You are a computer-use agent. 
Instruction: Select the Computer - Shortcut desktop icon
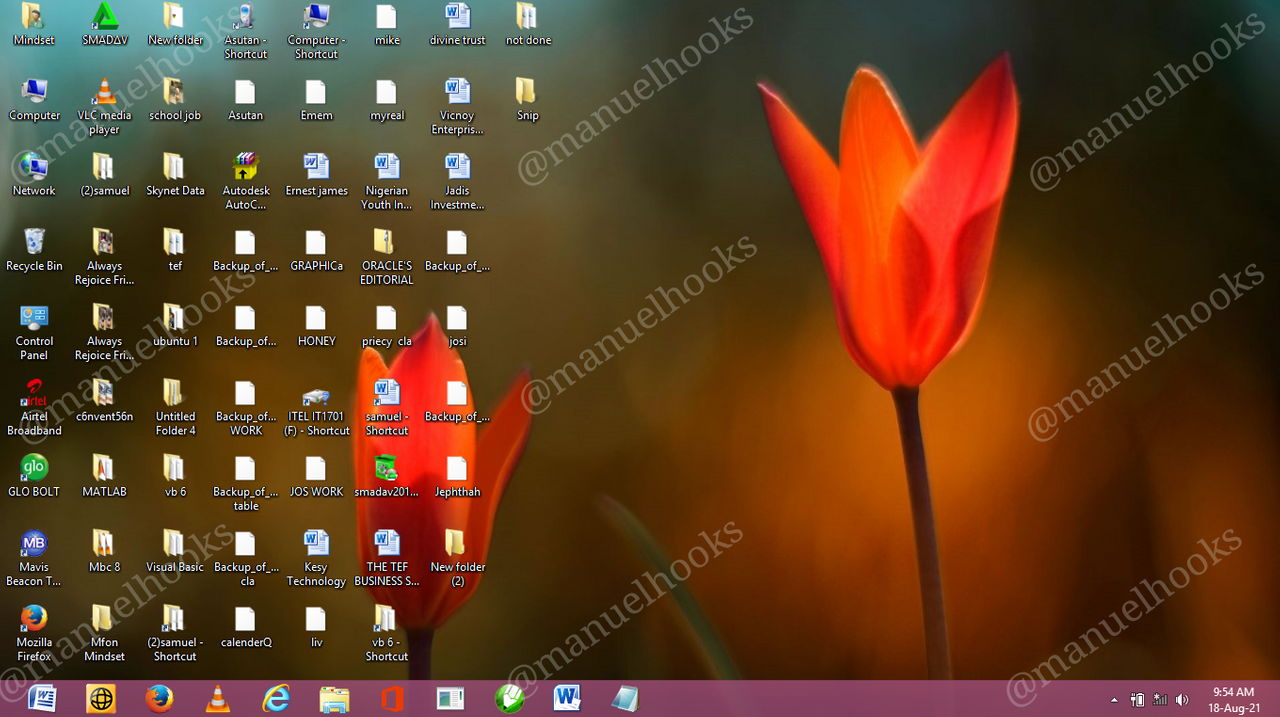tap(316, 31)
